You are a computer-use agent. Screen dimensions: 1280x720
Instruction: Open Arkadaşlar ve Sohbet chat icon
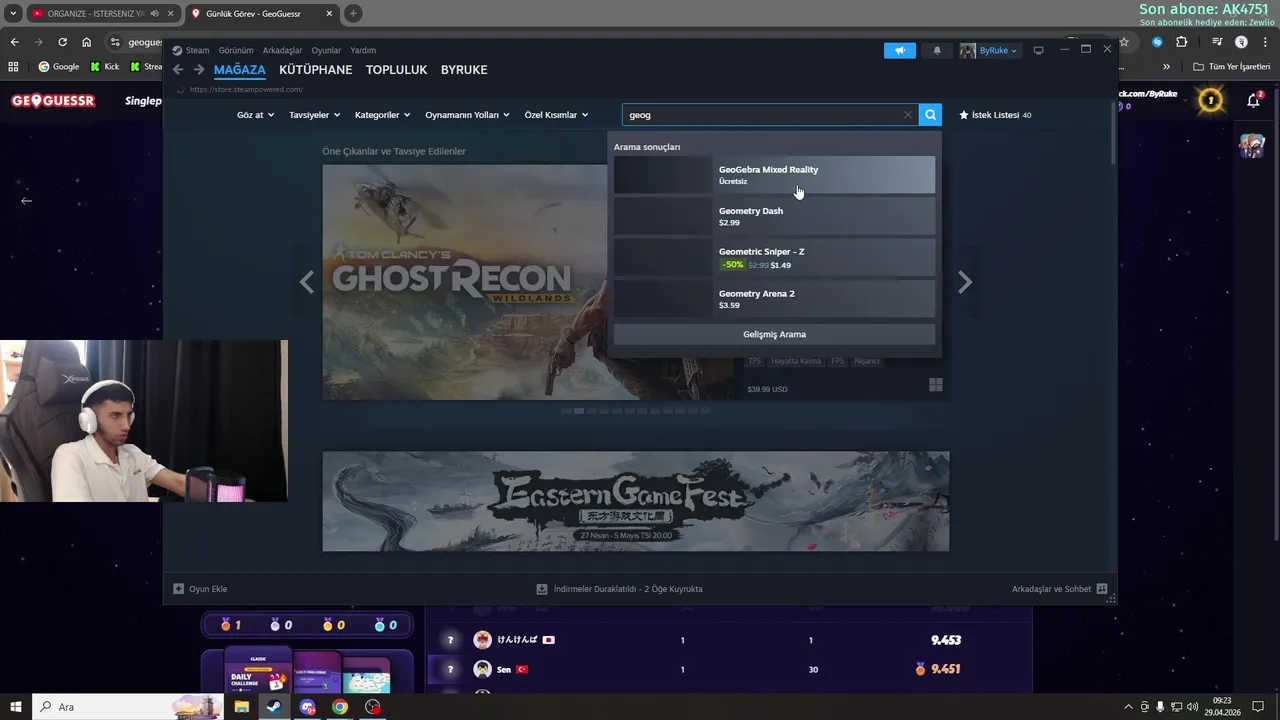(x=1102, y=589)
